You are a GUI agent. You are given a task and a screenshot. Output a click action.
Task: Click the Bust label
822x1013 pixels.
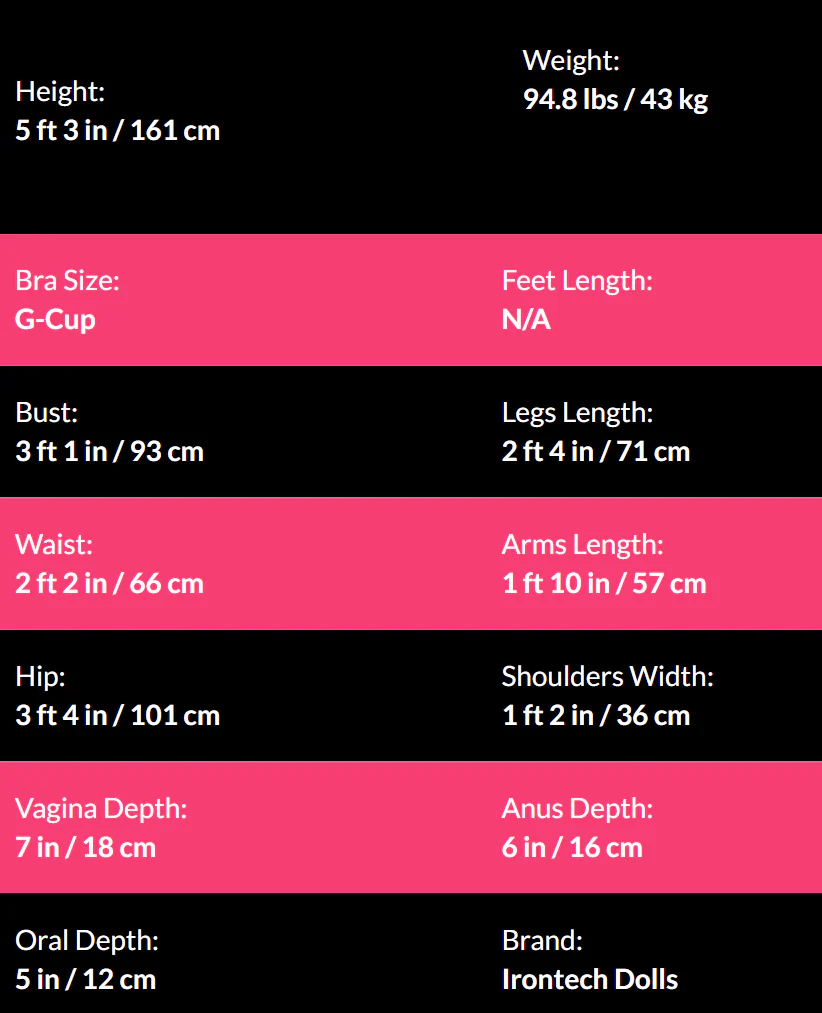46,412
